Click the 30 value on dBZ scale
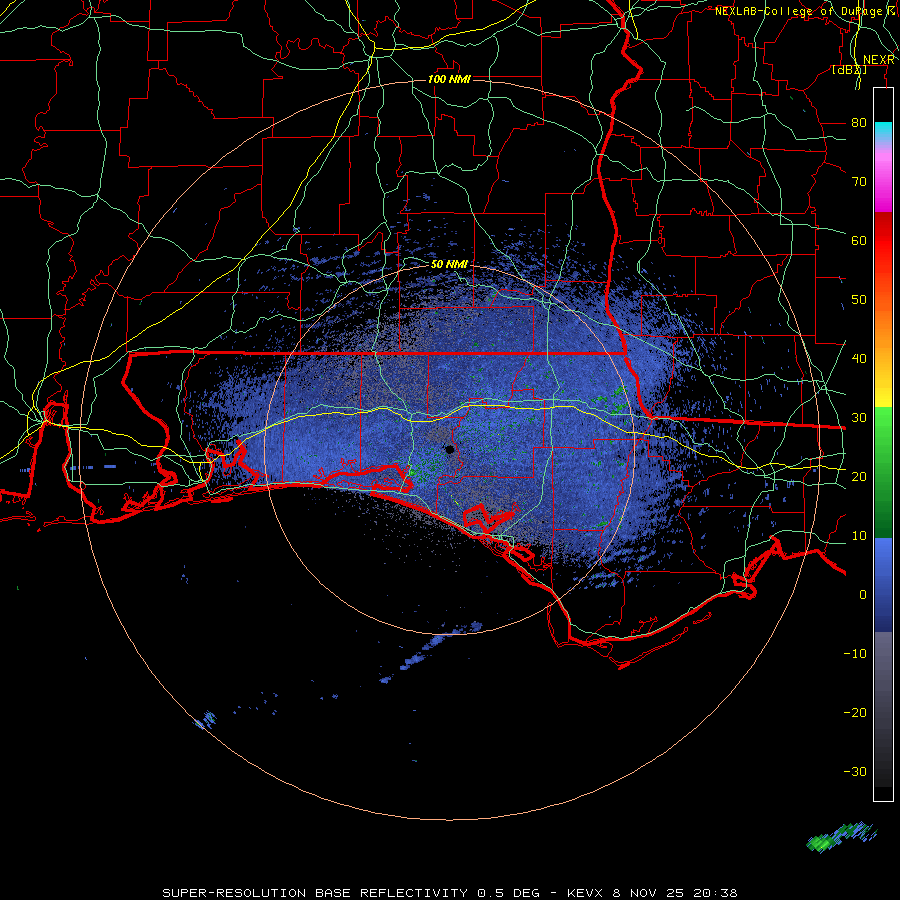Image resolution: width=900 pixels, height=900 pixels. (859, 418)
